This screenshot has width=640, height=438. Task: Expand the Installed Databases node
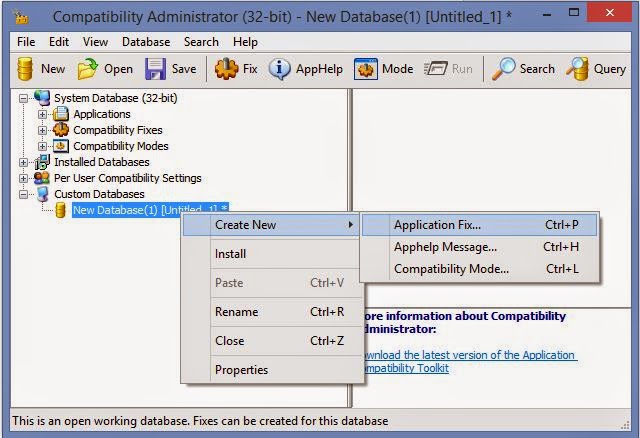[x=23, y=162]
